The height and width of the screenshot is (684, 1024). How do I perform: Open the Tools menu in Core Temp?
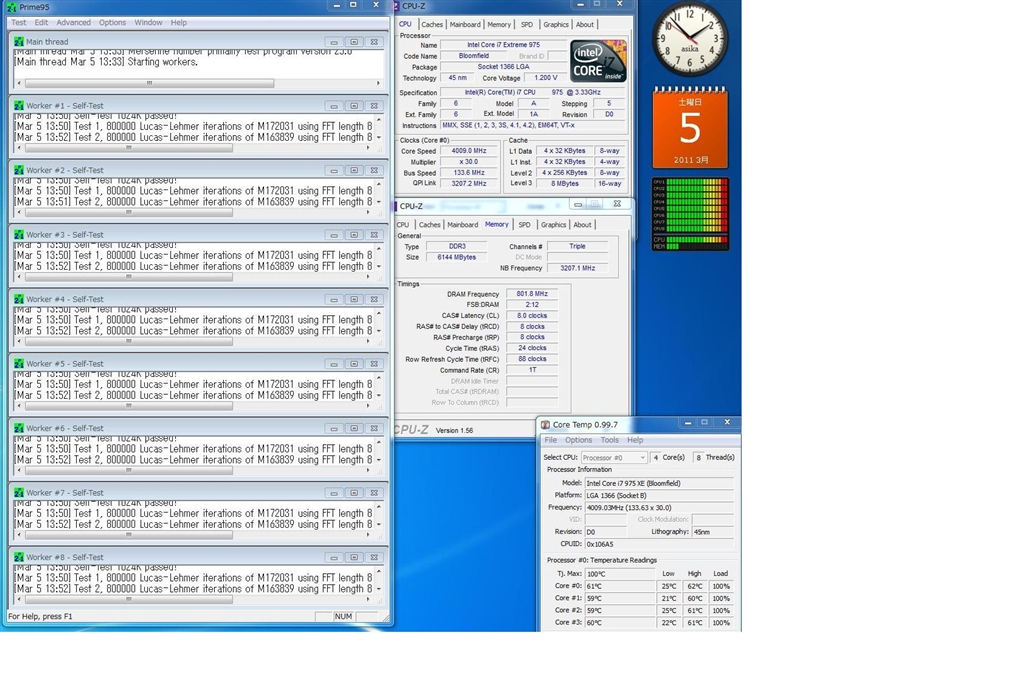pyautogui.click(x=610, y=440)
